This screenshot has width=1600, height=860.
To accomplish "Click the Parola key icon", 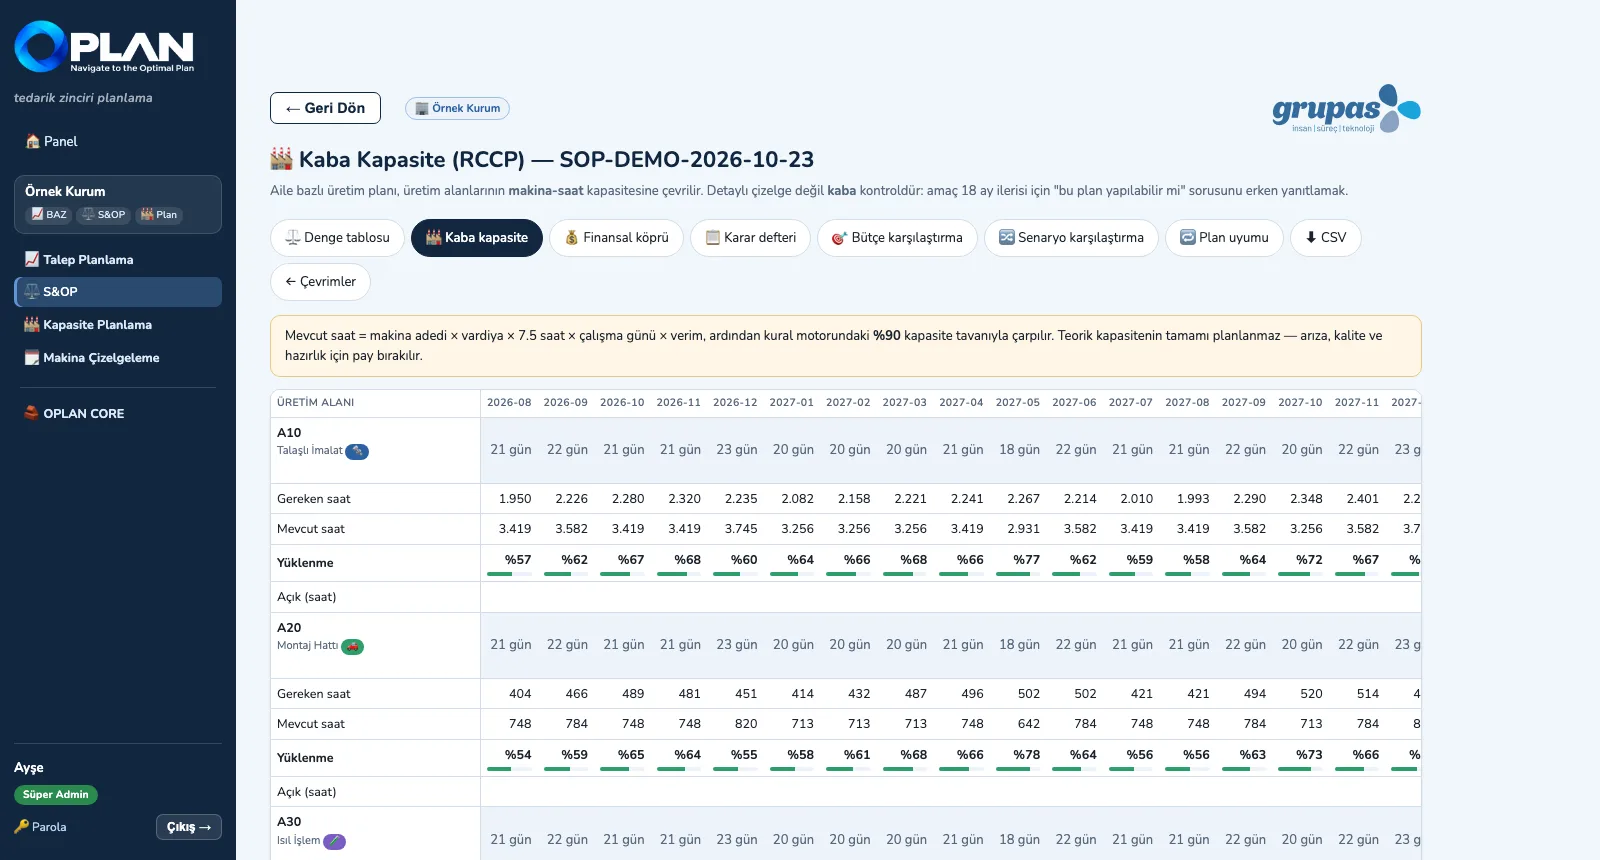I will pos(22,827).
